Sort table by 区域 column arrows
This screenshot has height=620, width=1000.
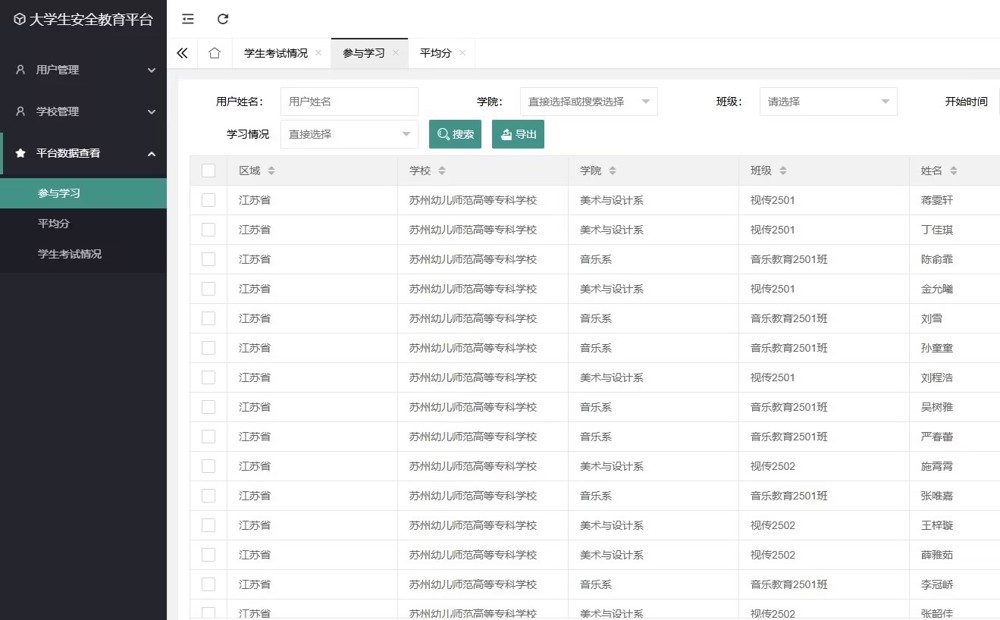coord(271,171)
